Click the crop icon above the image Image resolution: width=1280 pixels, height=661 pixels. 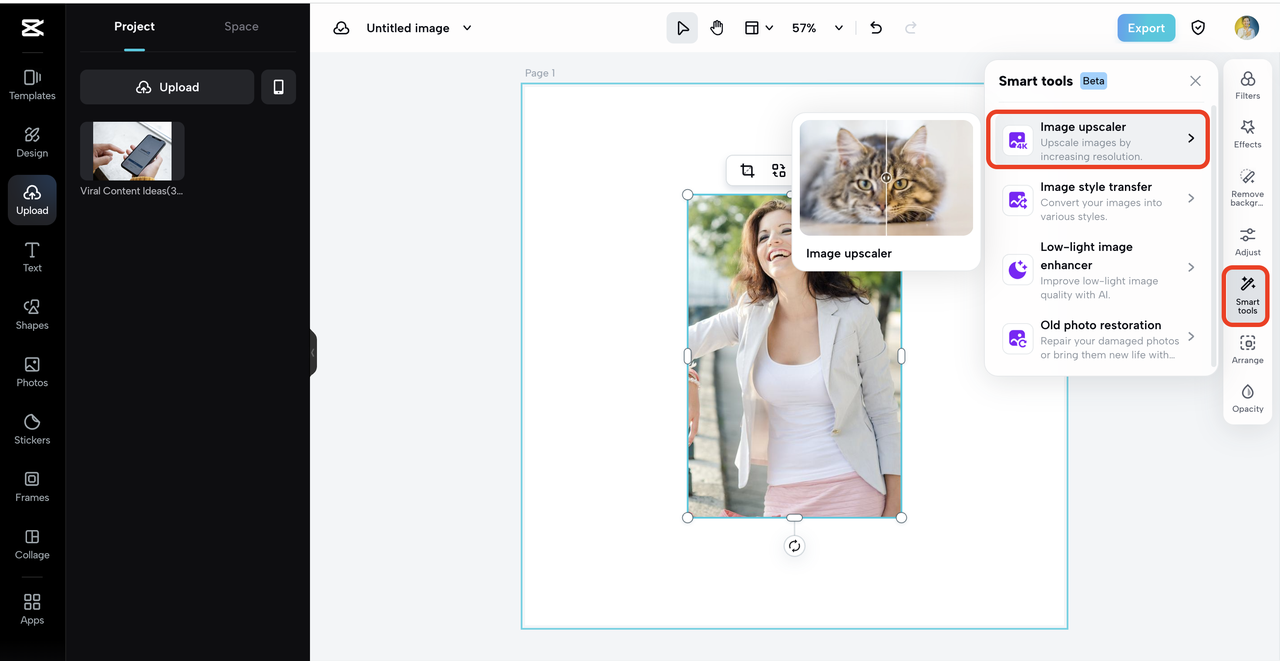(x=747, y=171)
